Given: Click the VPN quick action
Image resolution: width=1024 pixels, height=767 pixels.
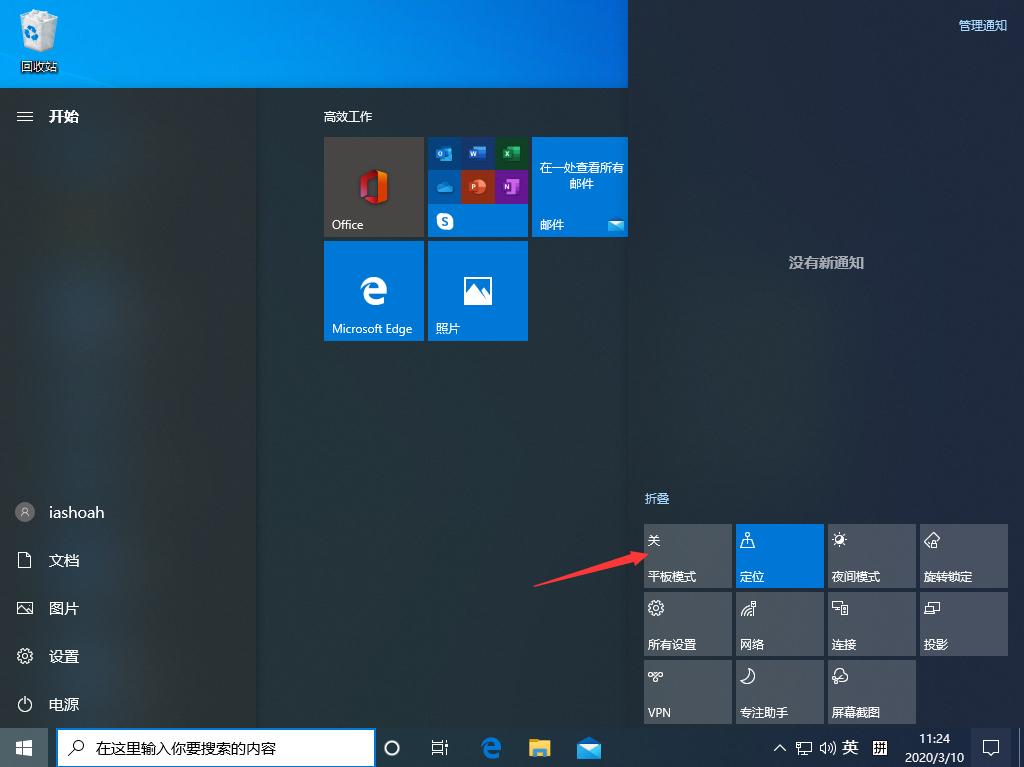Looking at the screenshot, I should 687,692.
